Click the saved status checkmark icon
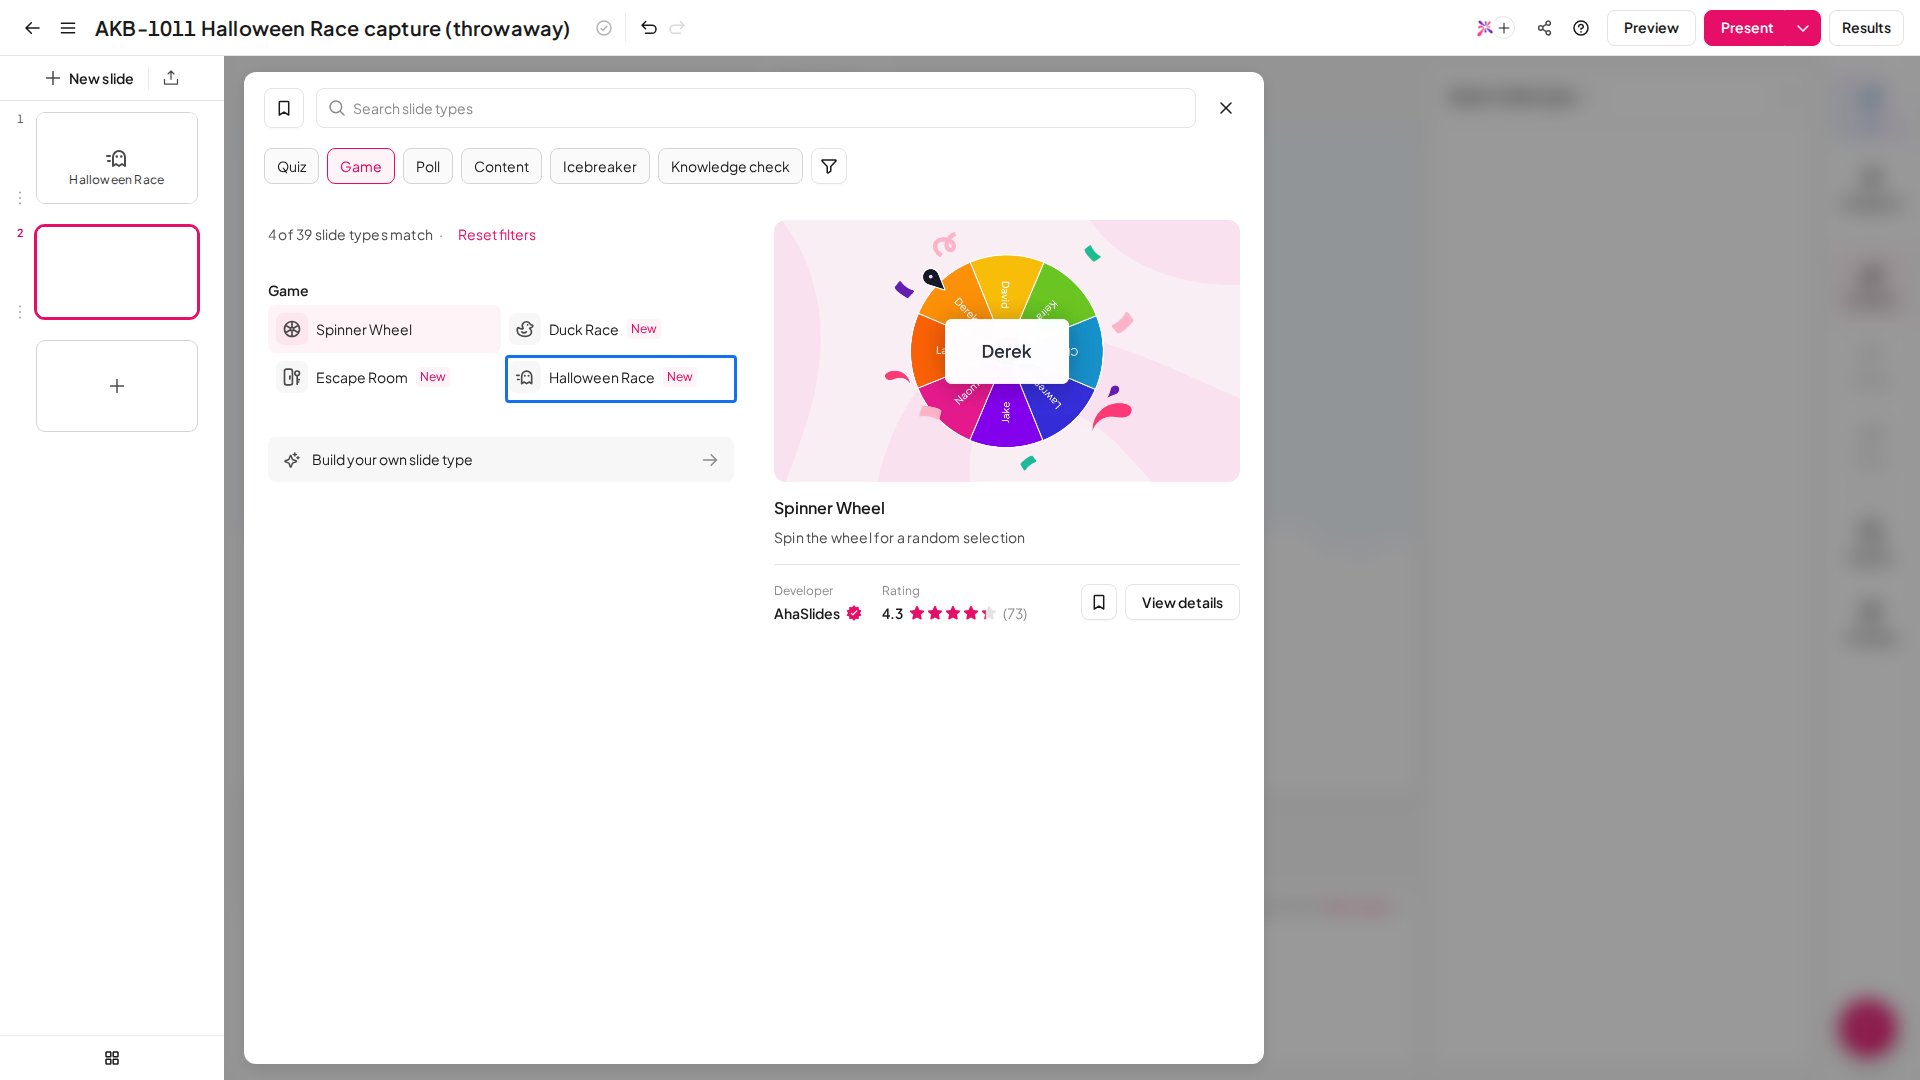The image size is (1920, 1080). pyautogui.click(x=604, y=28)
